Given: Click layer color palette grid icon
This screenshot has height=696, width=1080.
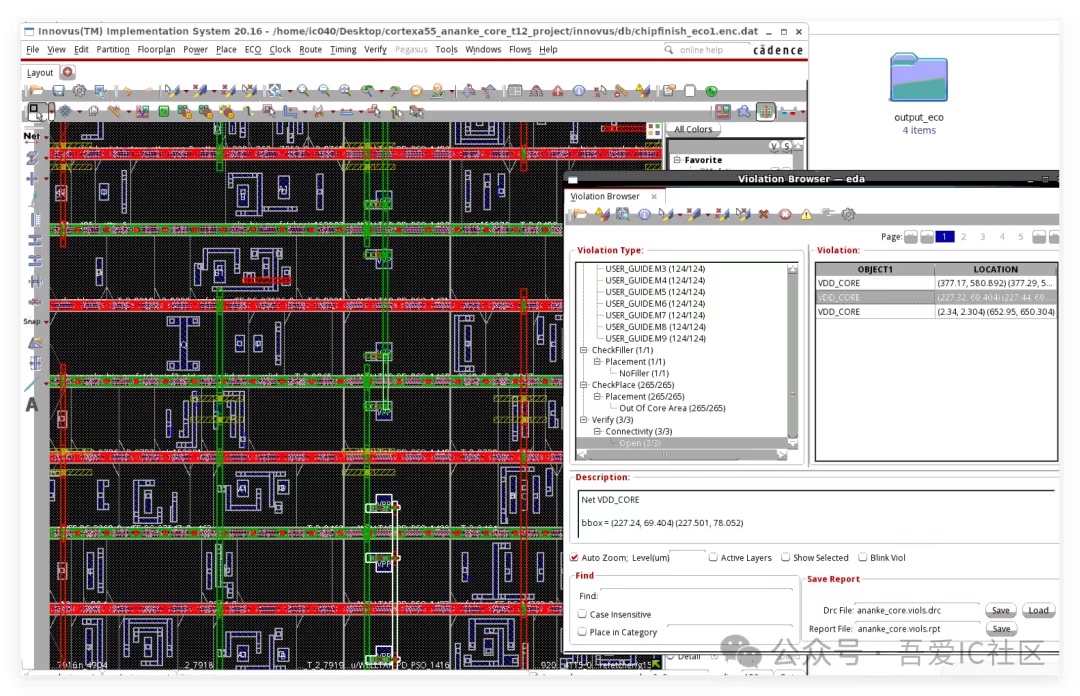Looking at the screenshot, I should [x=654, y=130].
